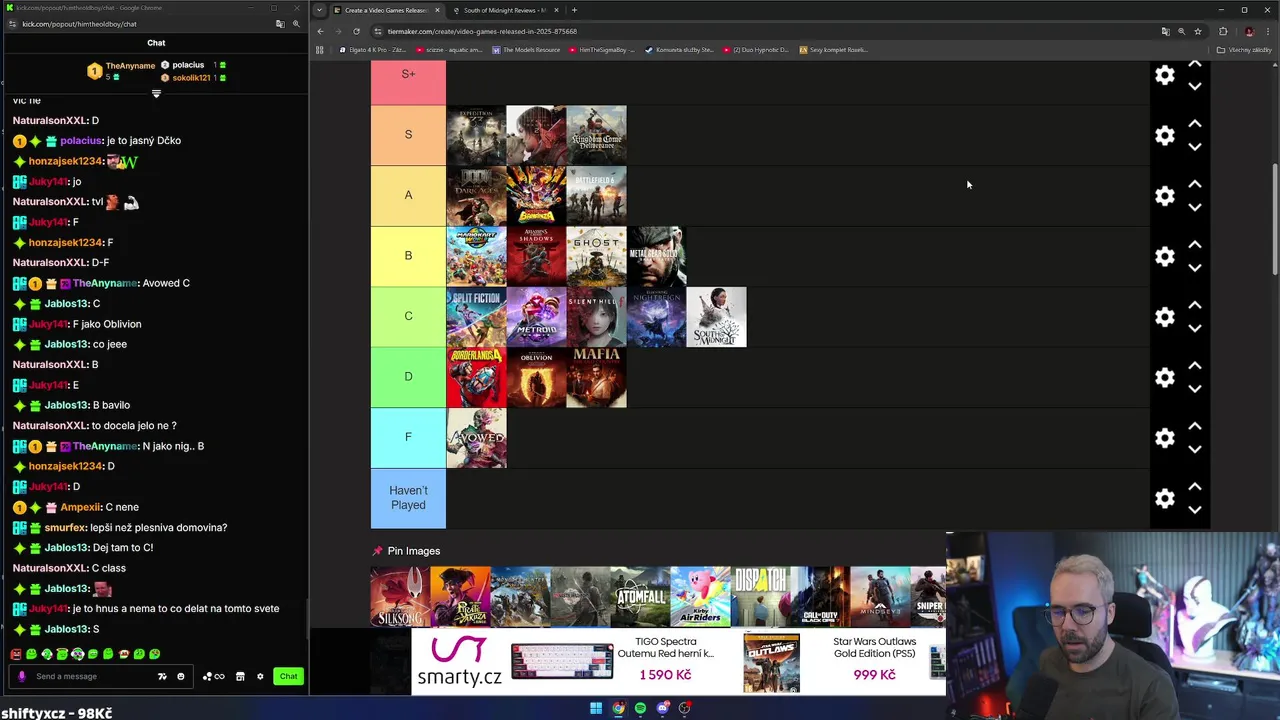
Task: Open settings gear for F tier row
Action: pos(1165,438)
